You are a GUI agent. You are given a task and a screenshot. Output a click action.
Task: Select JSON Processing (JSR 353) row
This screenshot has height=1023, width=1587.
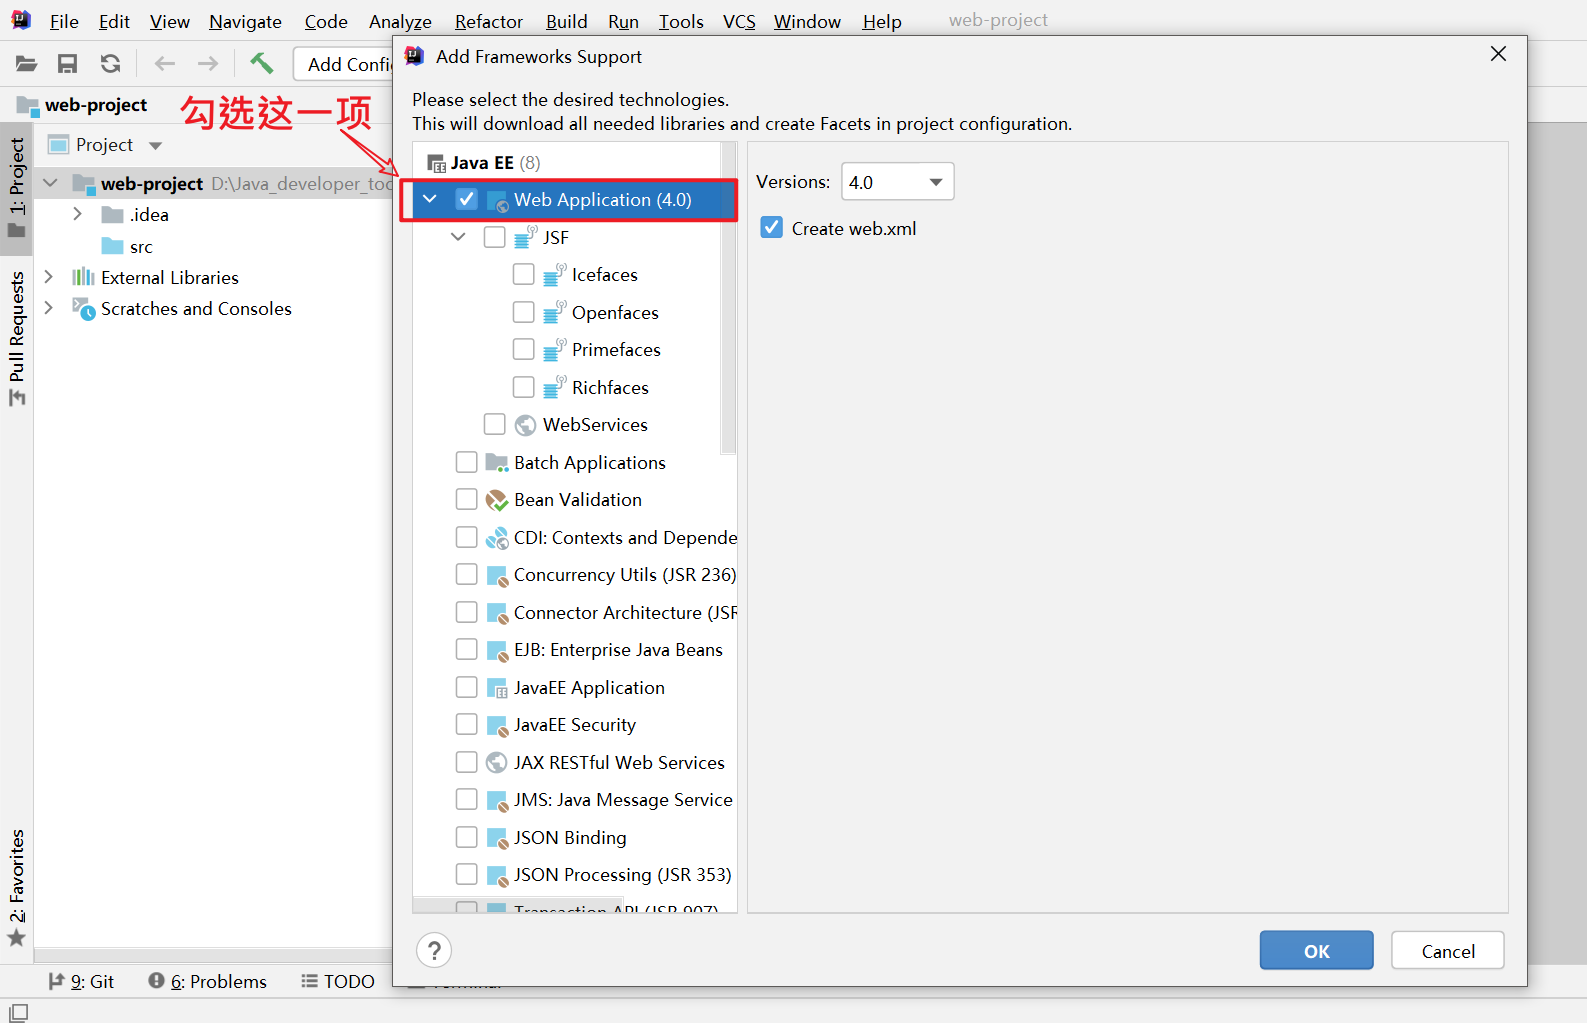pyautogui.click(x=575, y=875)
